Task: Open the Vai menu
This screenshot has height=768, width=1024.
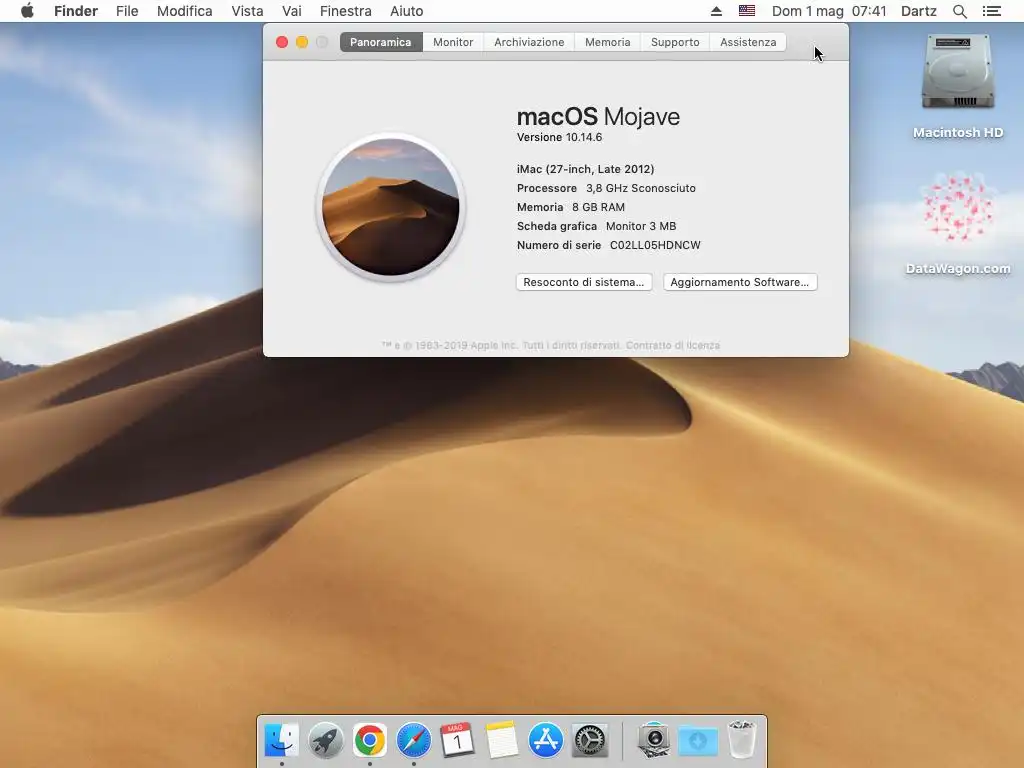Action: pos(291,11)
